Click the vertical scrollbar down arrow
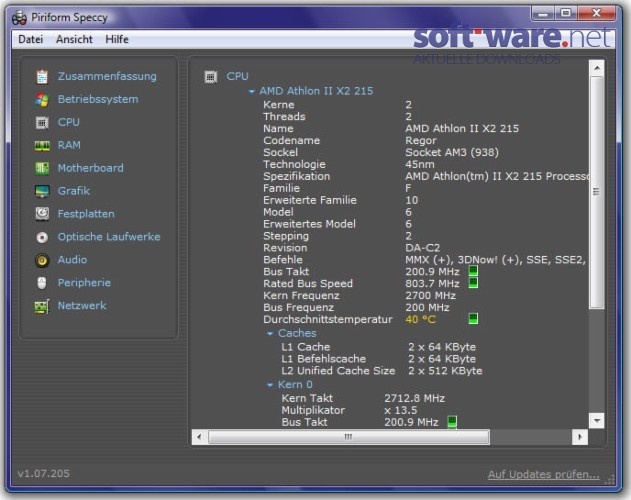The height and width of the screenshot is (500, 631). click(597, 421)
